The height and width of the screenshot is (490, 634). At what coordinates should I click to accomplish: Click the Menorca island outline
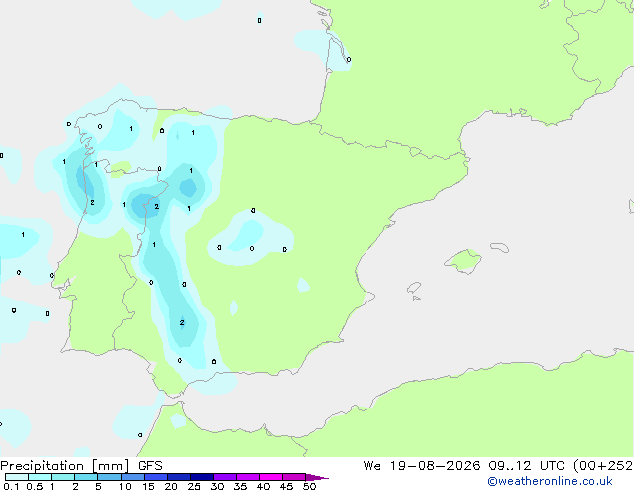pos(500,247)
